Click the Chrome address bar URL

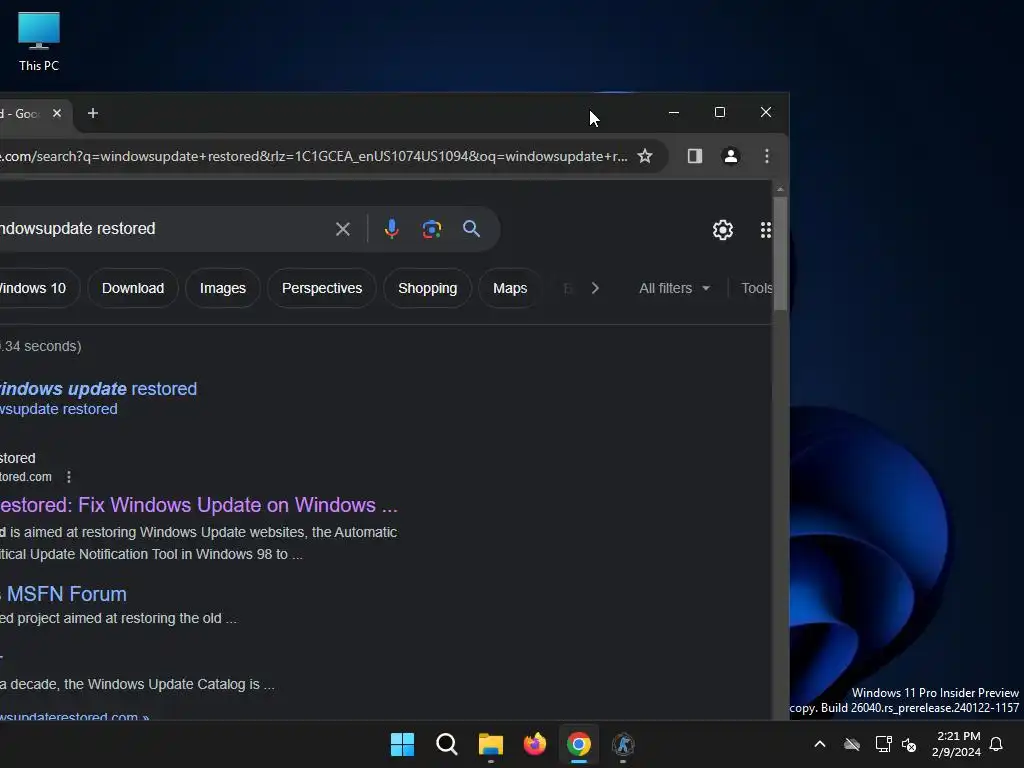tap(313, 156)
